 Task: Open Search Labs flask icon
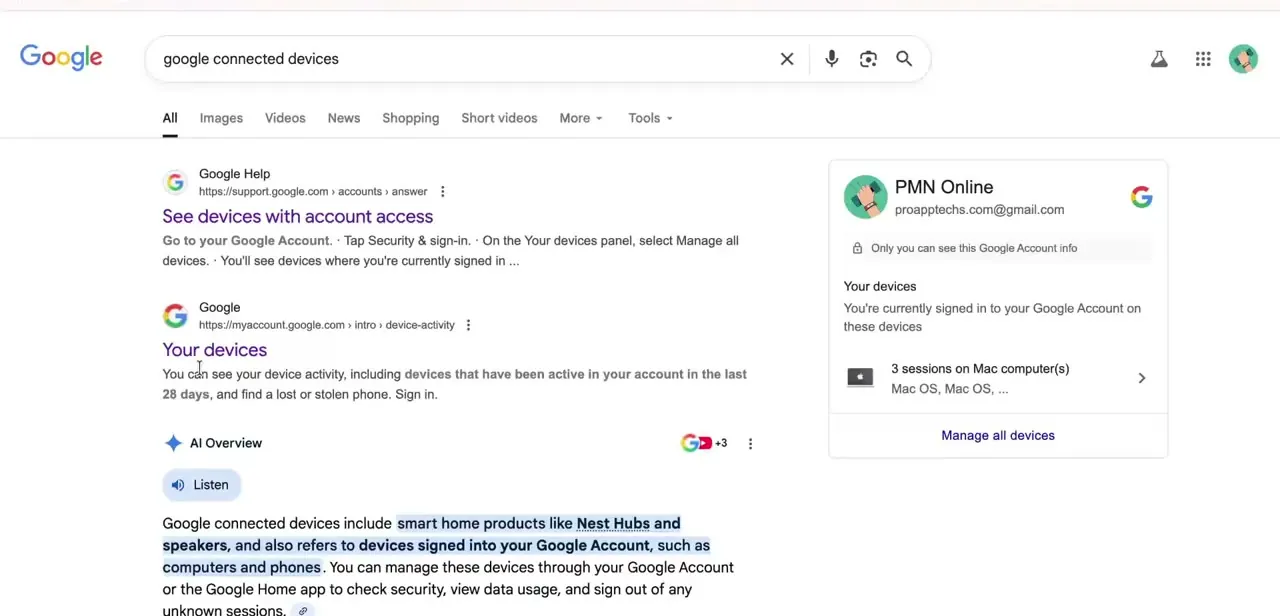pos(1159,59)
